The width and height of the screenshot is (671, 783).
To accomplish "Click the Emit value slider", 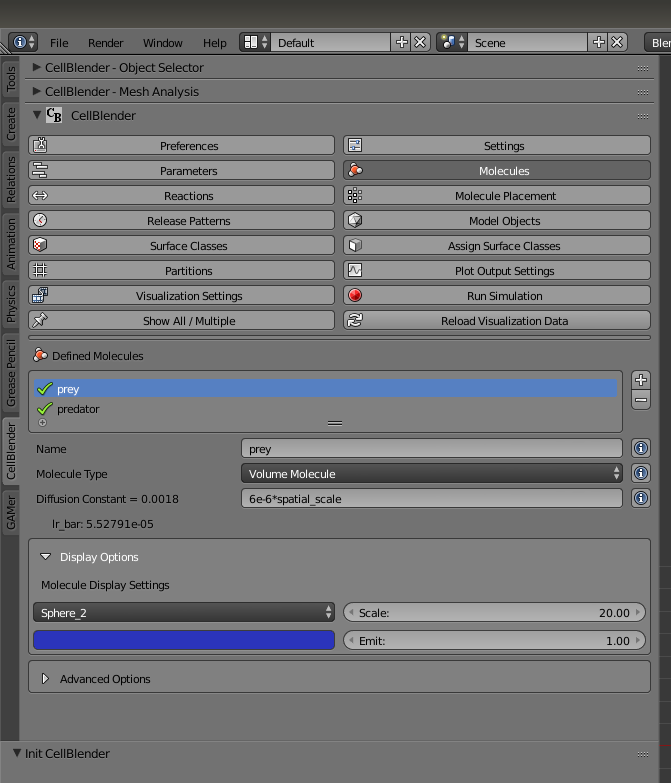I will (494, 640).
